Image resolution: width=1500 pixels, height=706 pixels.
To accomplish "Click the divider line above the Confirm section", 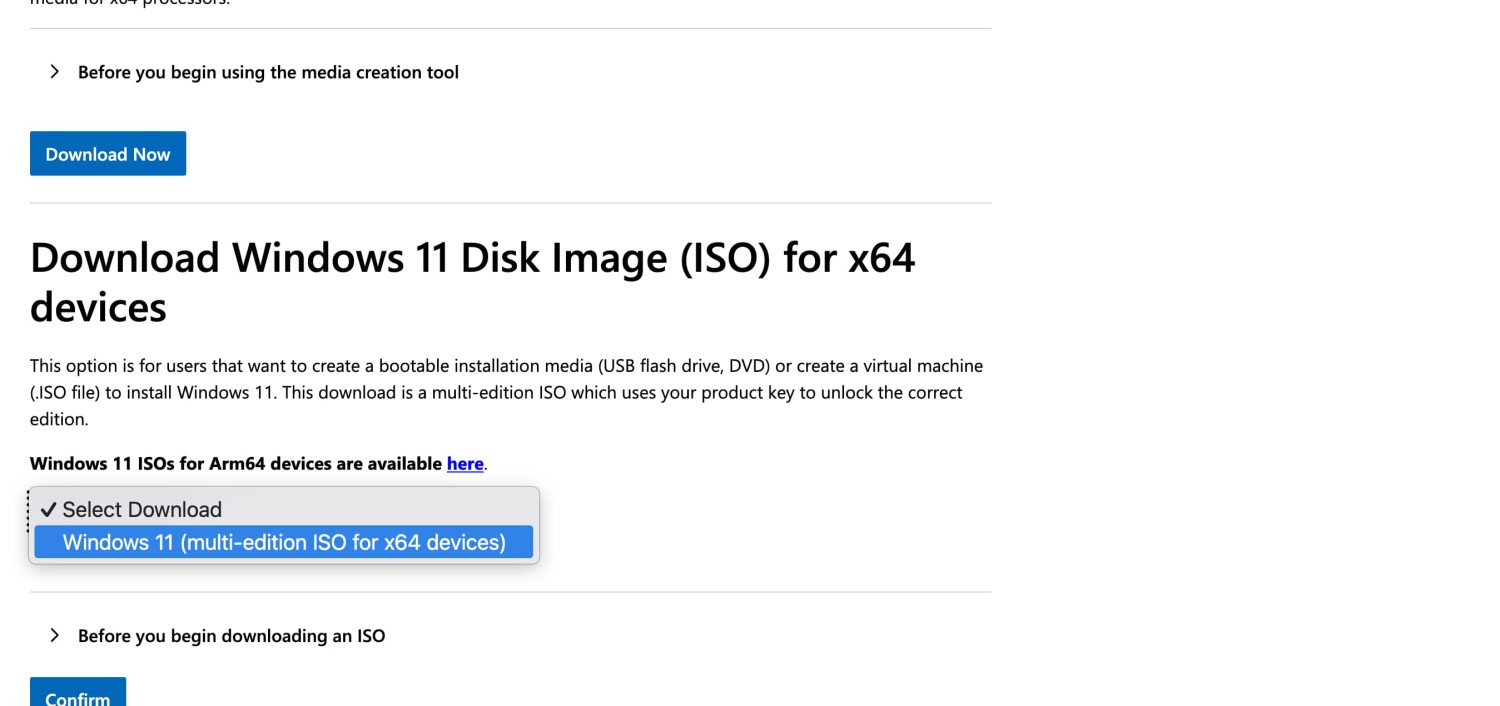I will coord(510,592).
